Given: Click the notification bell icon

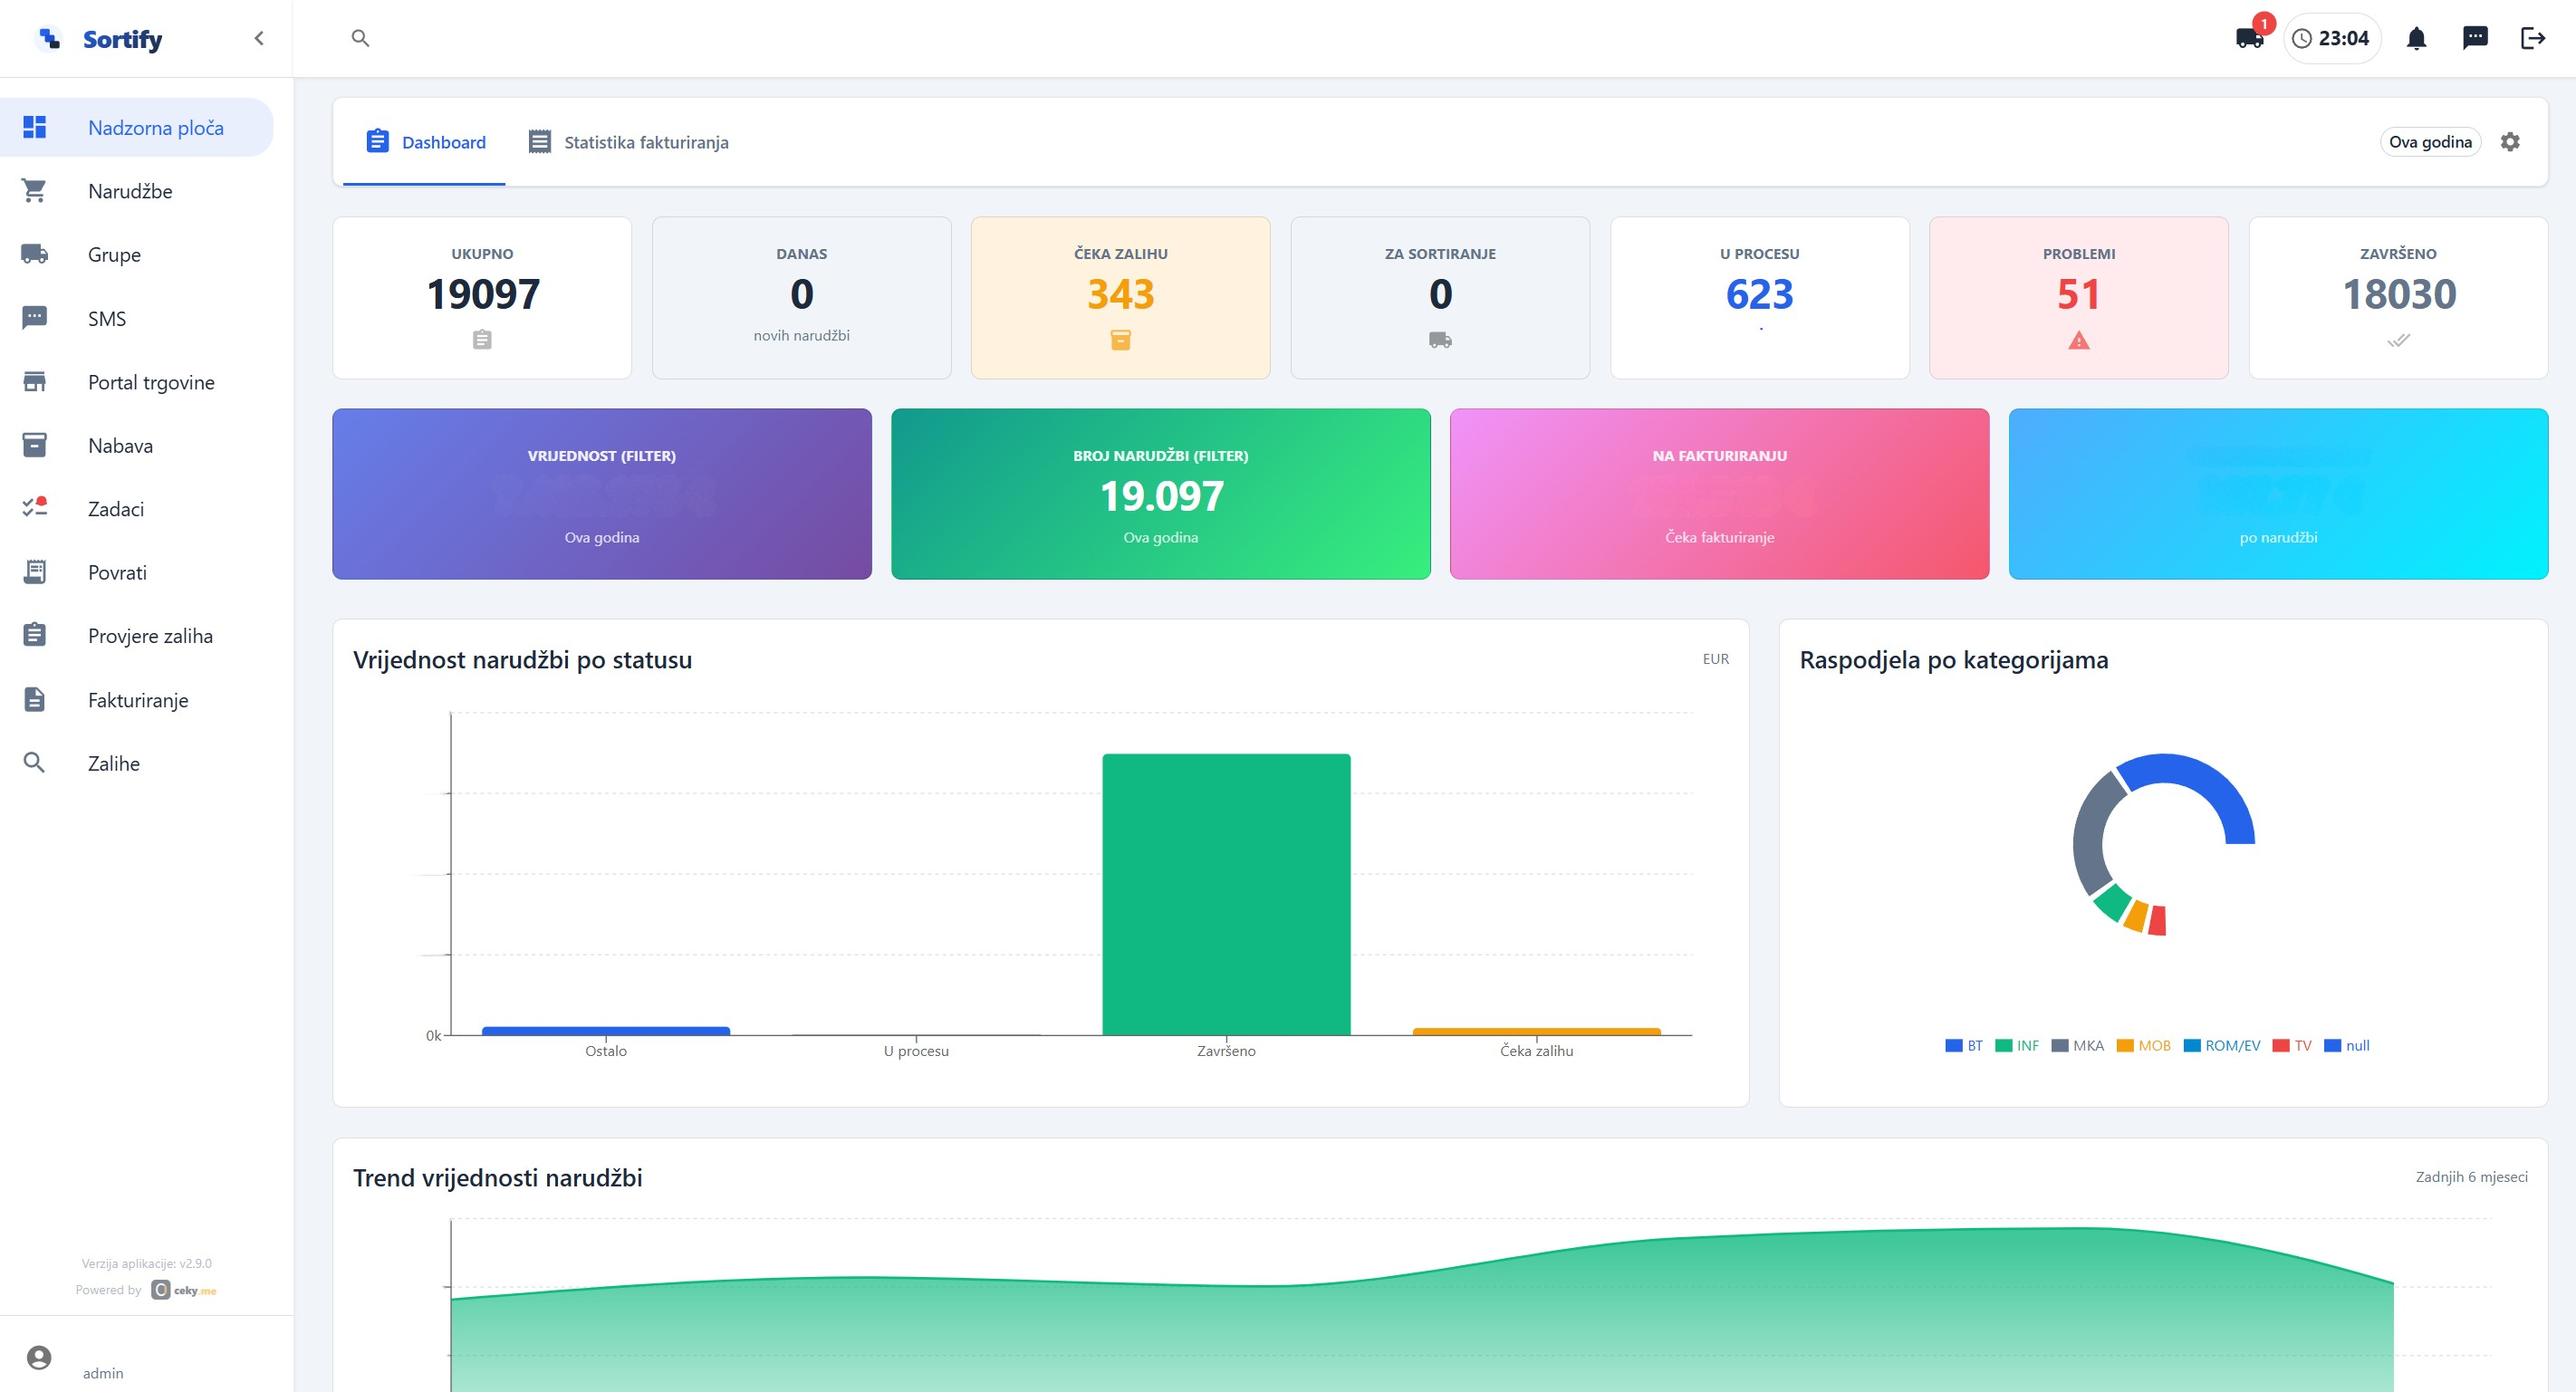Looking at the screenshot, I should tap(2416, 39).
